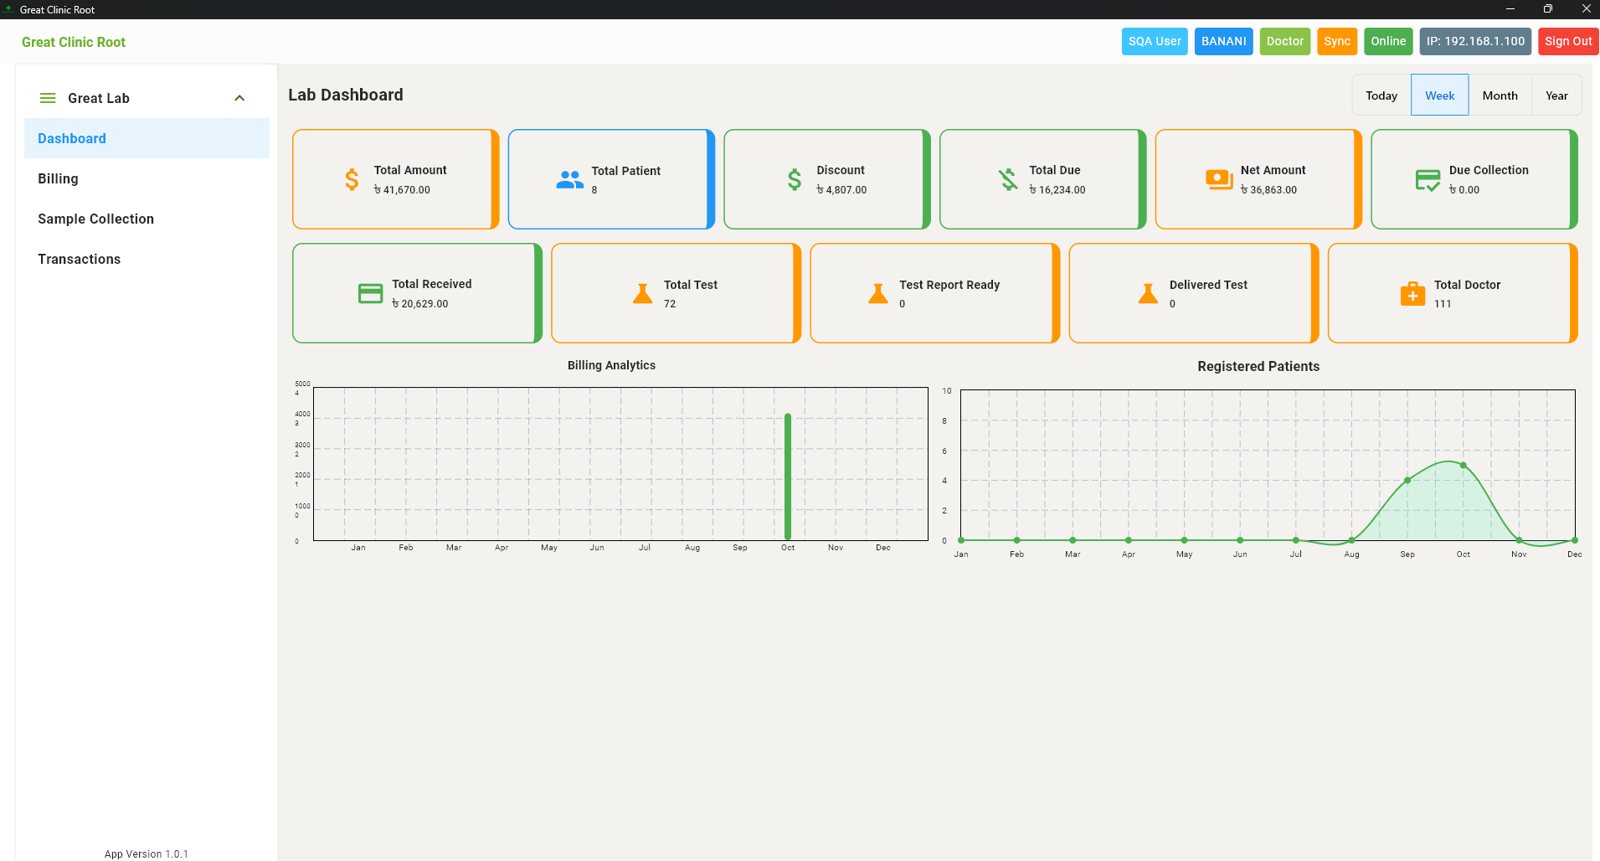
Task: Open the Billing section in the sidebar
Action: (x=147, y=178)
